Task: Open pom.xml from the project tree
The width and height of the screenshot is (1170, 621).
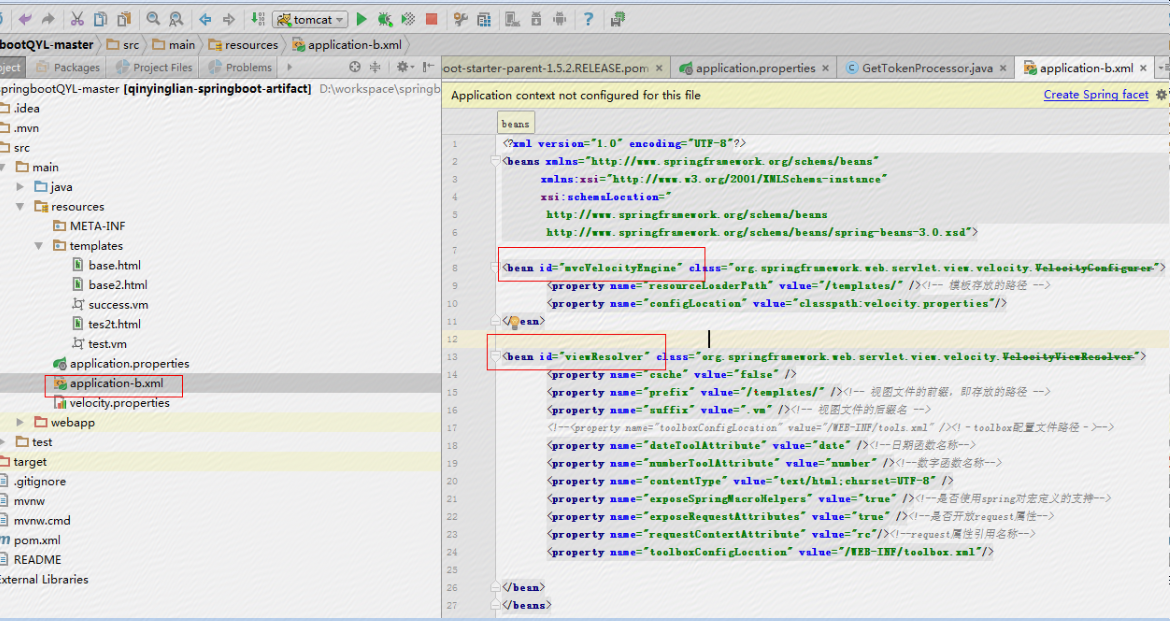Action: click(x=37, y=540)
